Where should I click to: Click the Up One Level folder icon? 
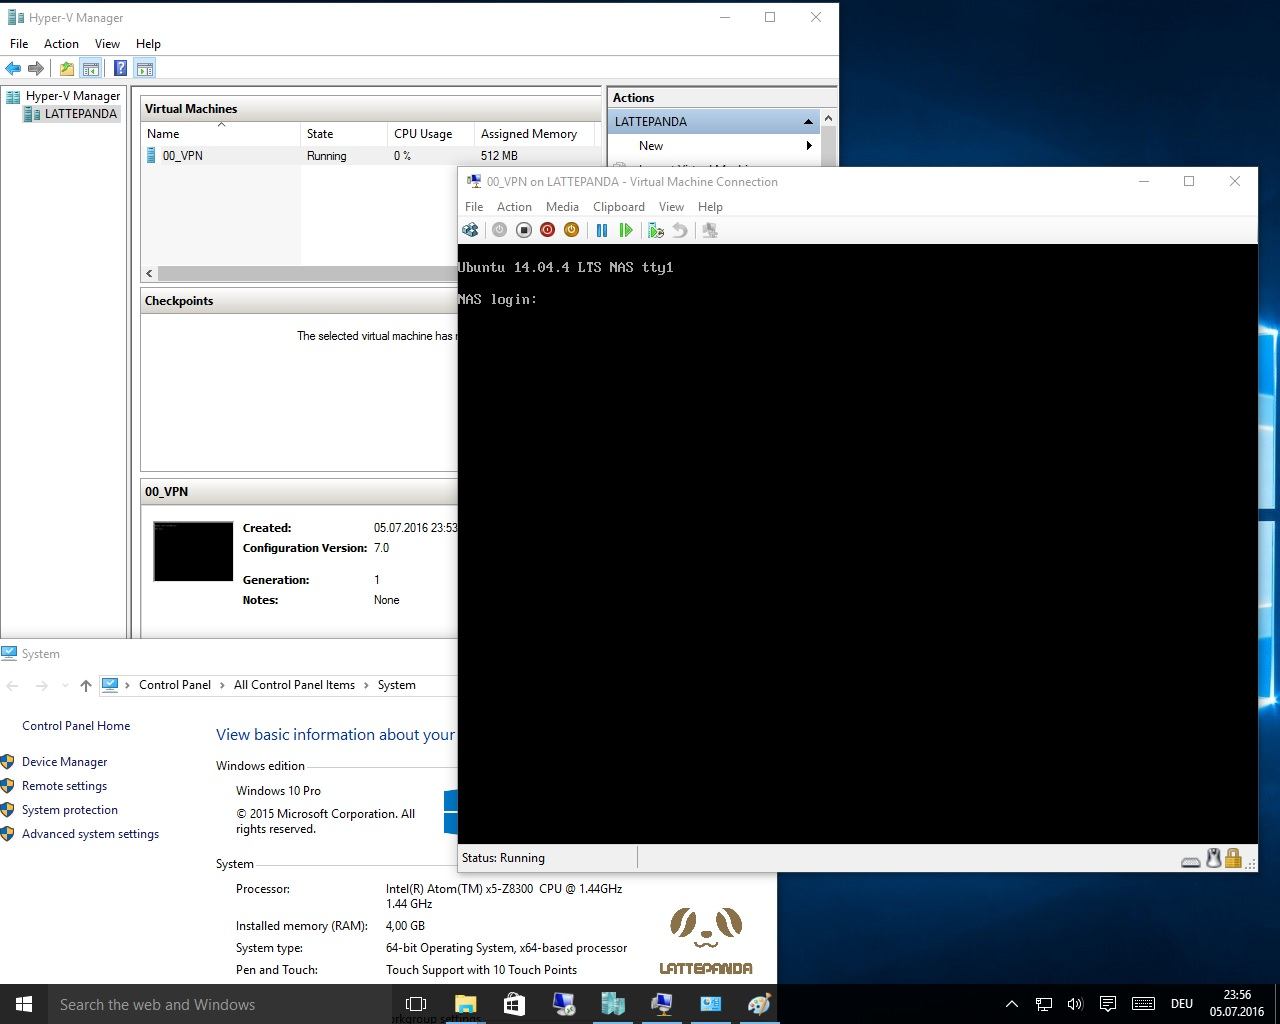[66, 68]
